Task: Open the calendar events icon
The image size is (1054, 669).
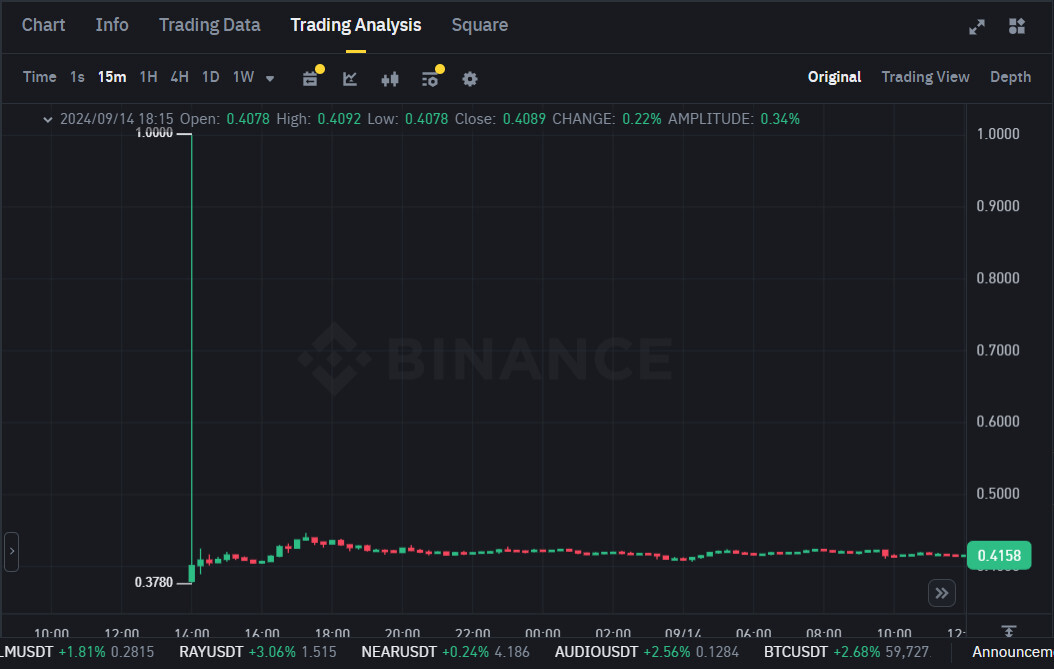Action: pyautogui.click(x=311, y=79)
